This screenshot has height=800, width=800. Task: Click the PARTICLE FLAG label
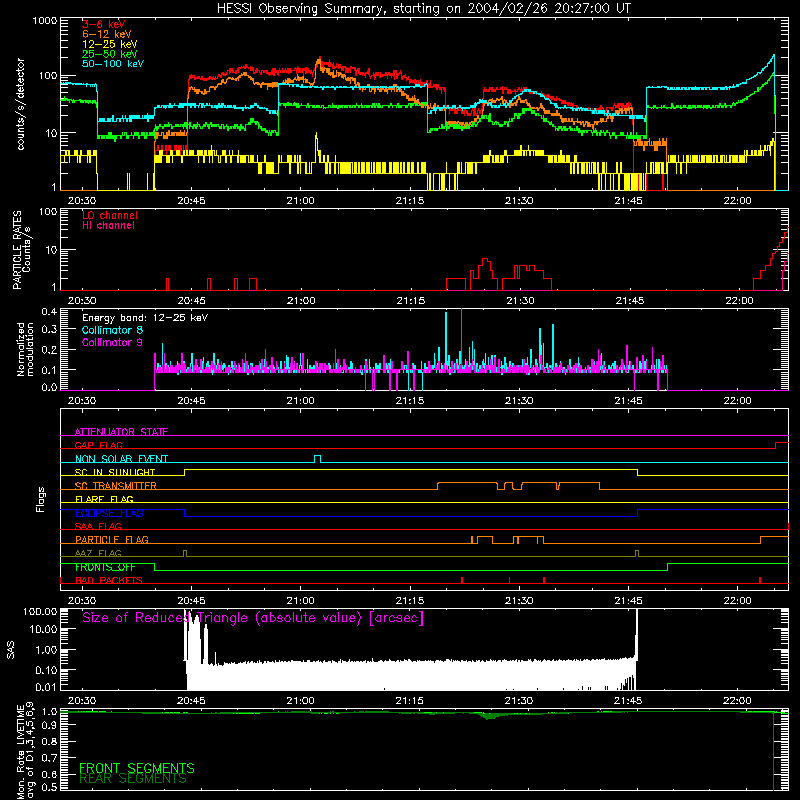pos(112,539)
